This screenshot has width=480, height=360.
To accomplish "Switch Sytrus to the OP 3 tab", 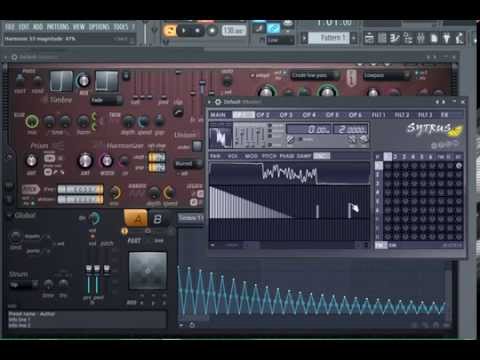I will point(286,115).
